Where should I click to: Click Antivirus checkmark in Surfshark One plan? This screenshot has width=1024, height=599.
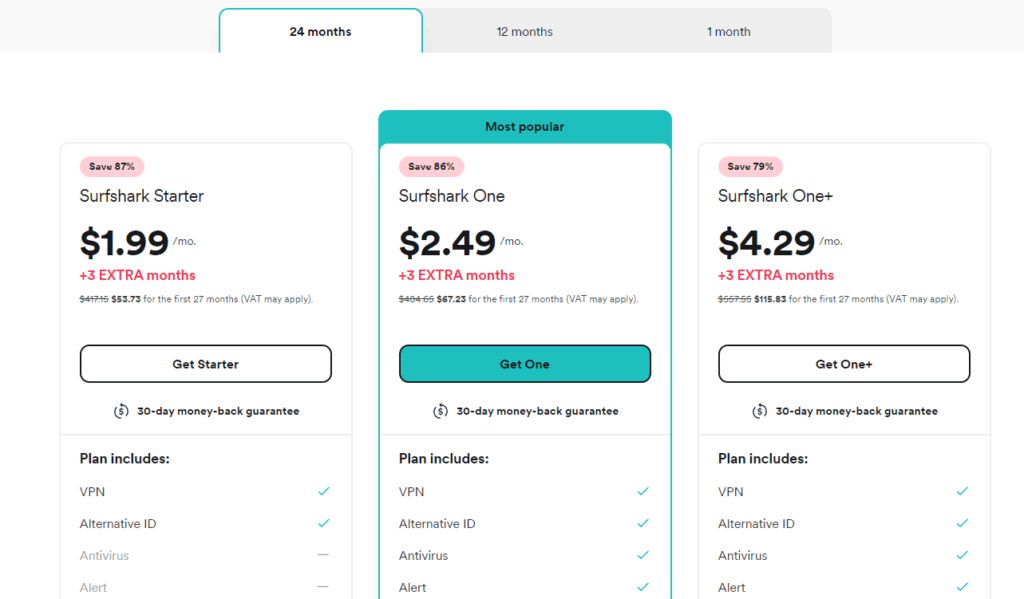tap(643, 555)
